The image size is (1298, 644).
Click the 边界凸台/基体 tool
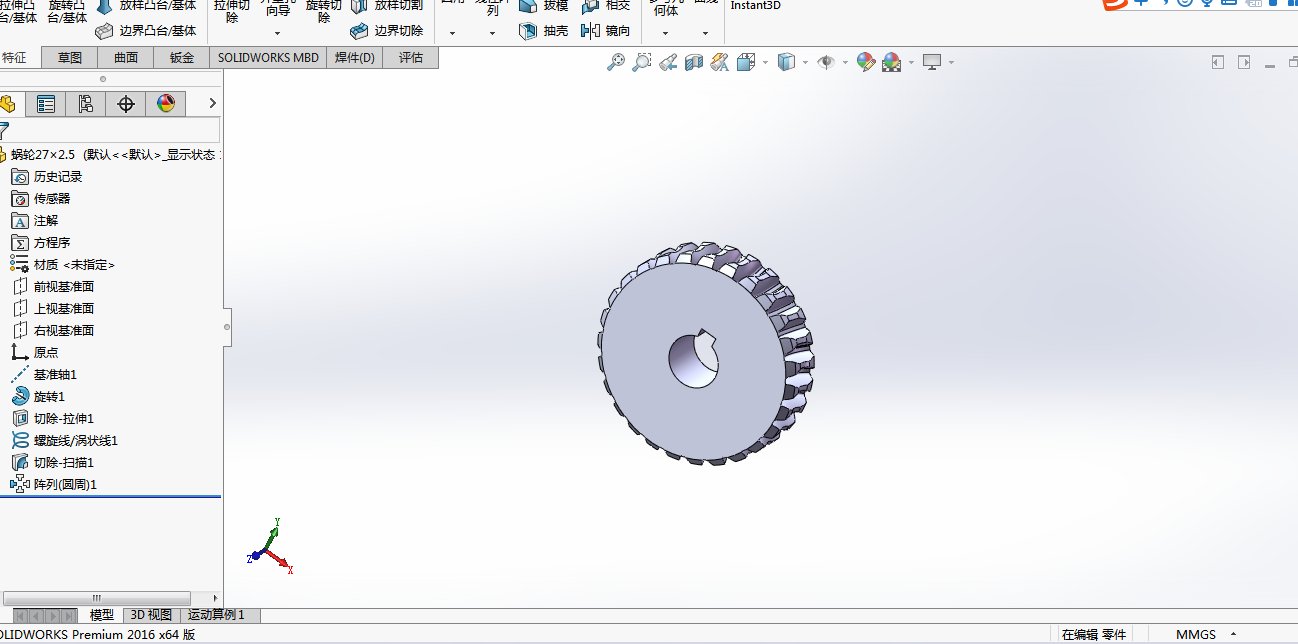point(146,31)
